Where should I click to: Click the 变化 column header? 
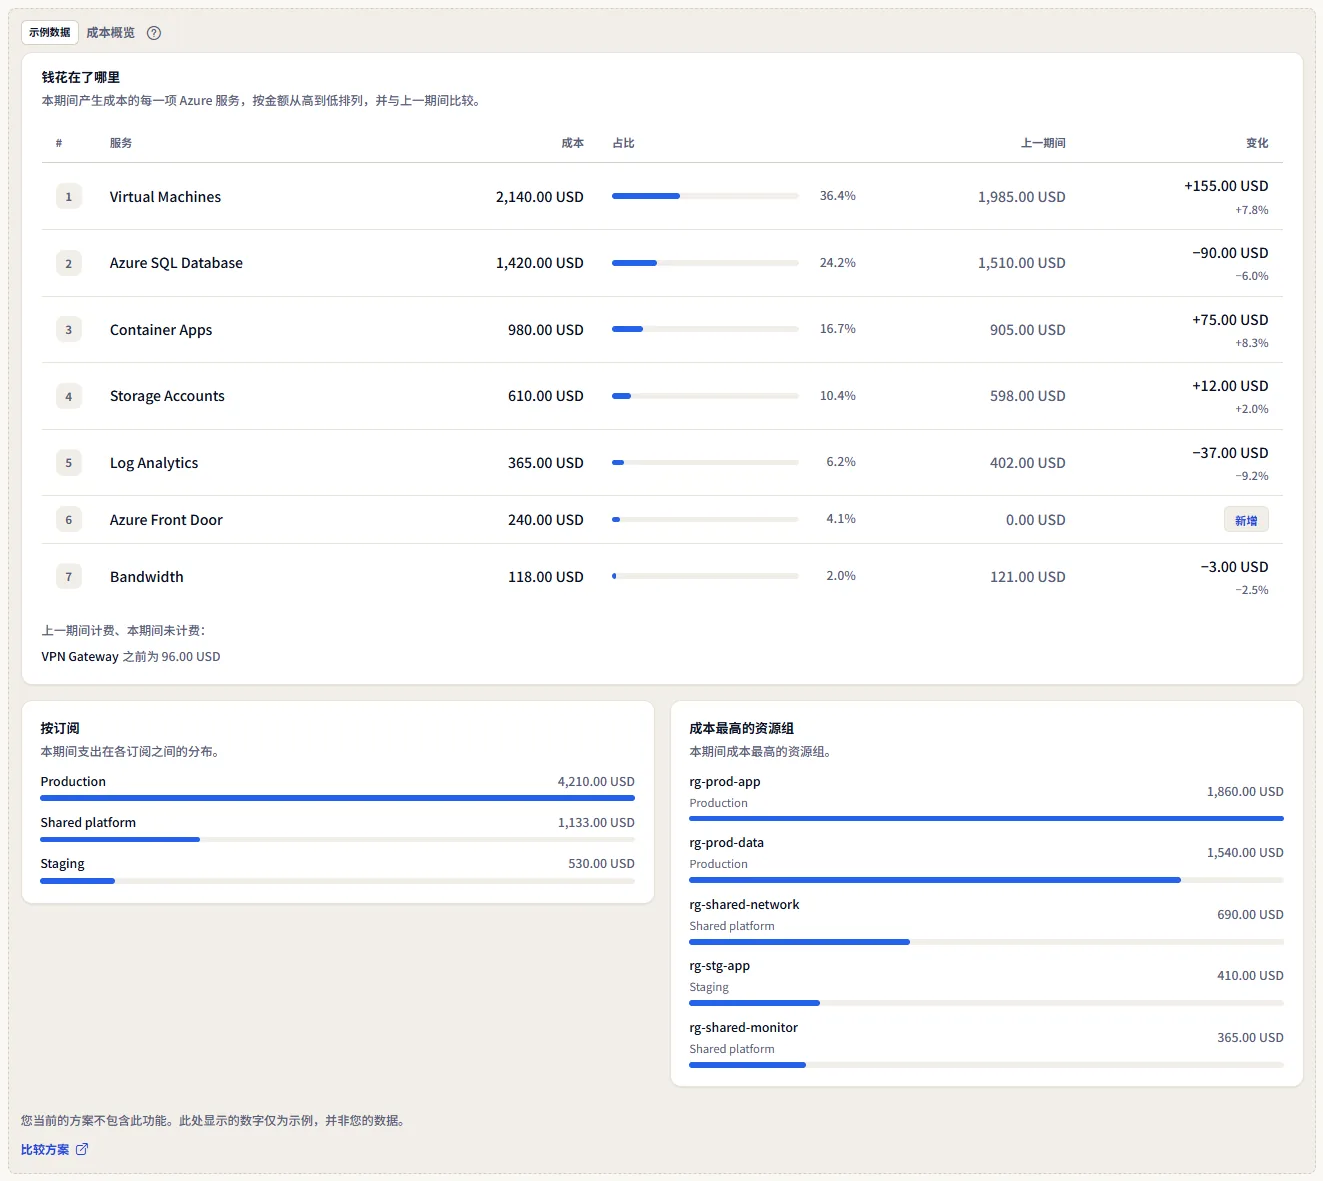click(x=1257, y=143)
